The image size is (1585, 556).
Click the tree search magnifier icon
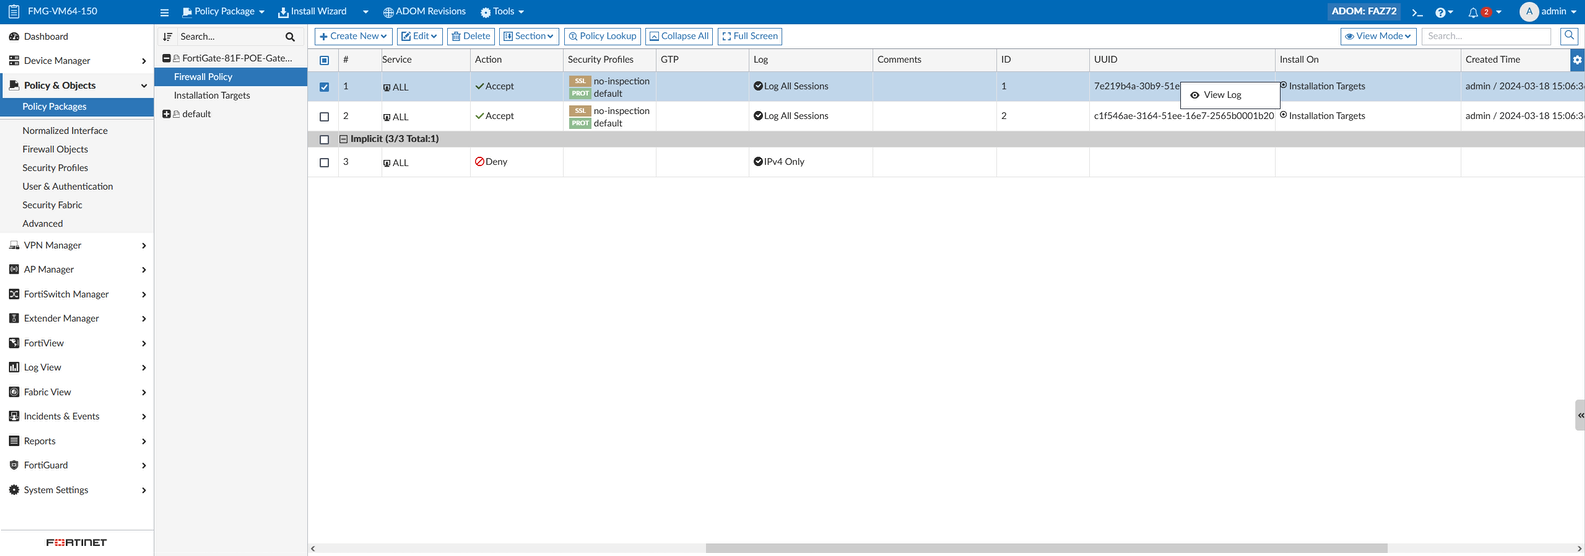(291, 37)
